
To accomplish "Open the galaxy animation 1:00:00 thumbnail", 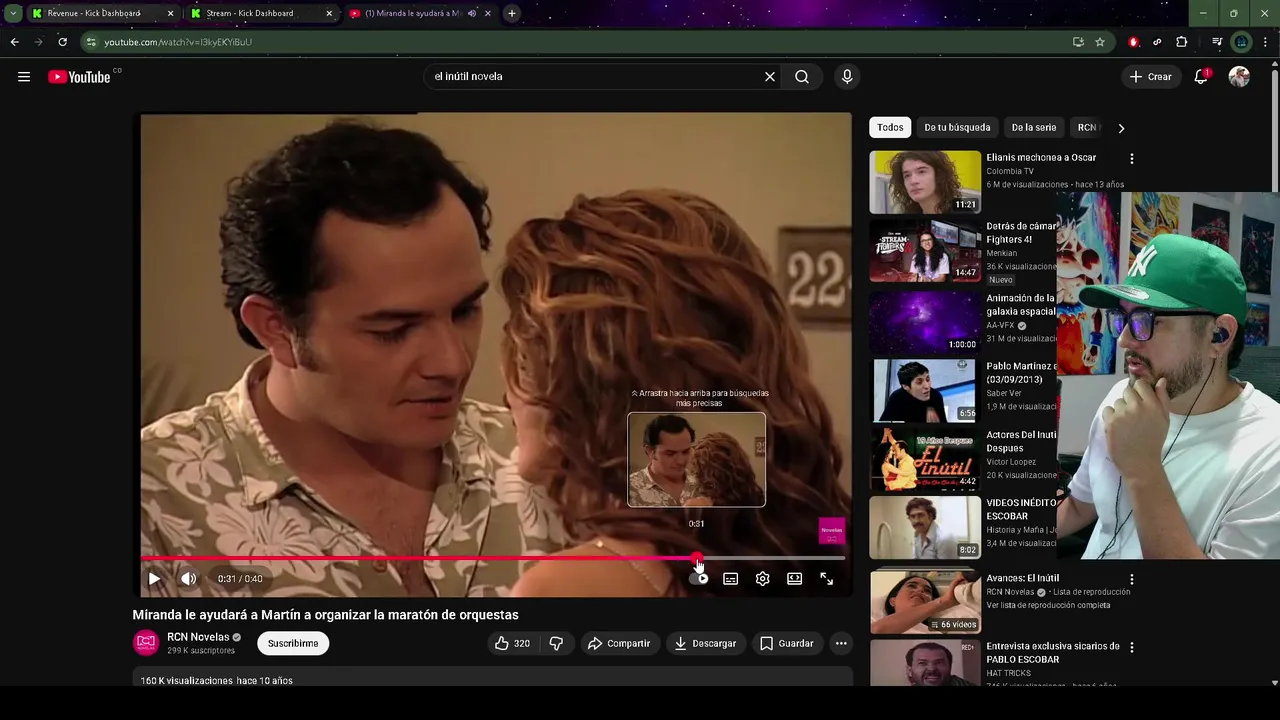I will point(925,322).
